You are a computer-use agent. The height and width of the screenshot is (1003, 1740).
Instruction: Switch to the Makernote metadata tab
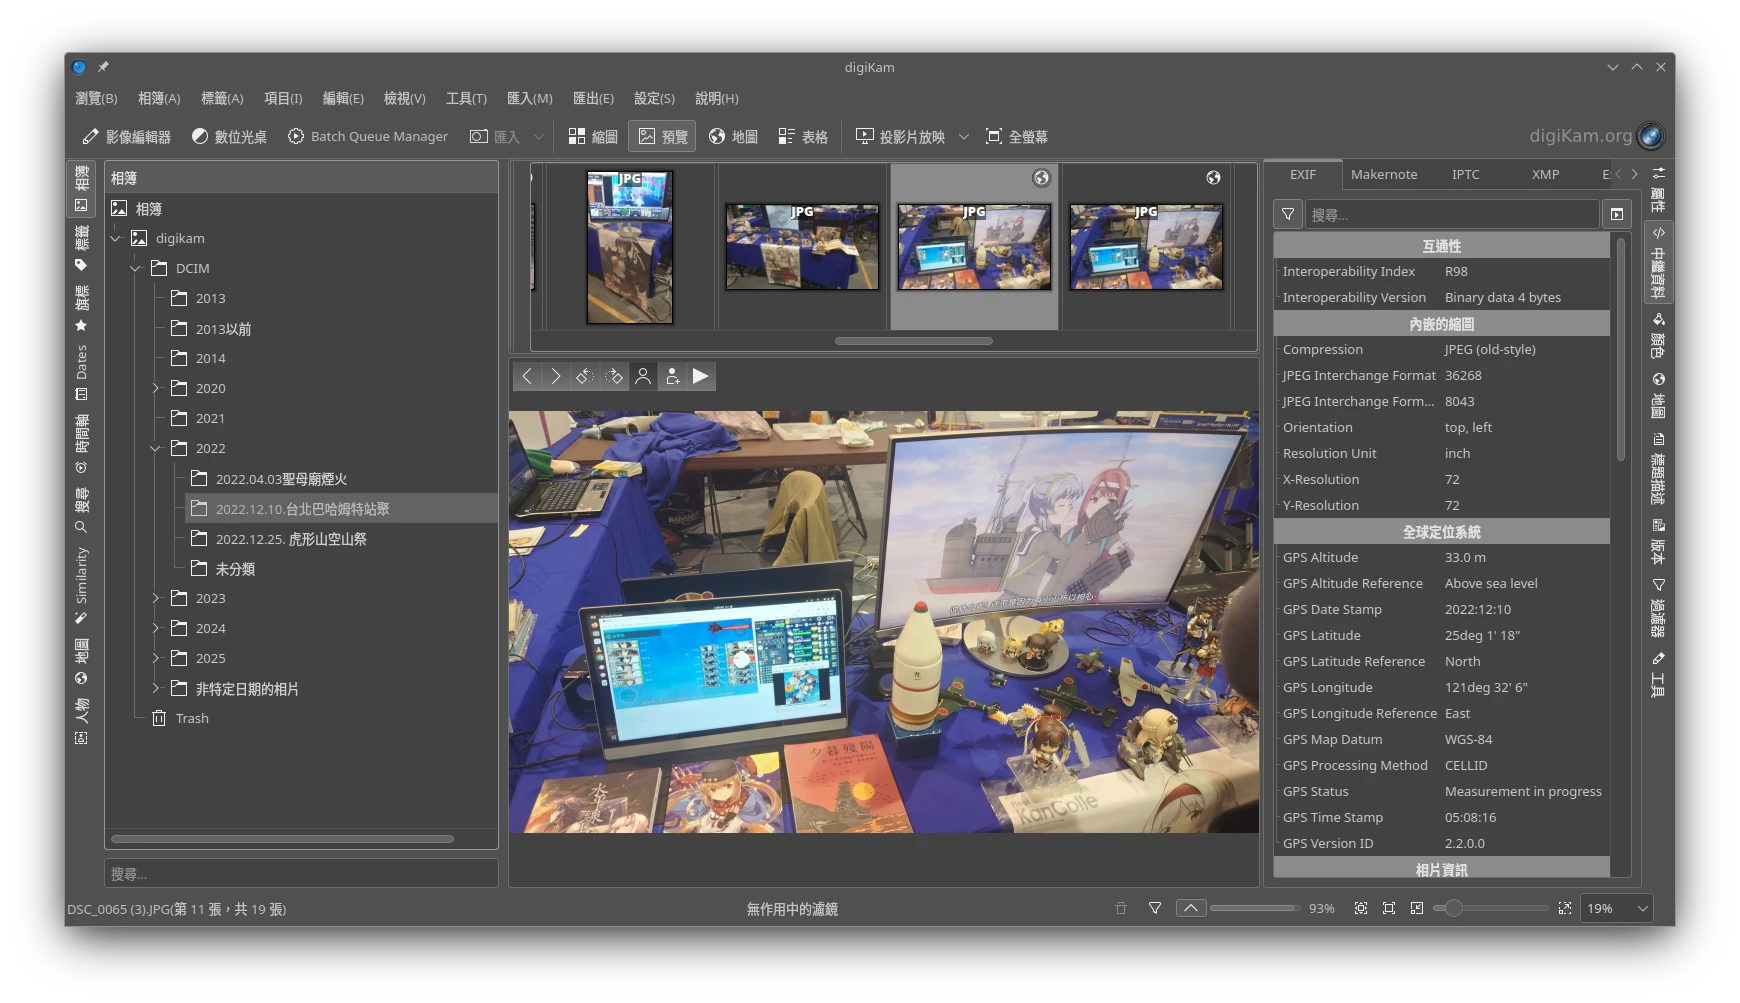pos(1383,174)
